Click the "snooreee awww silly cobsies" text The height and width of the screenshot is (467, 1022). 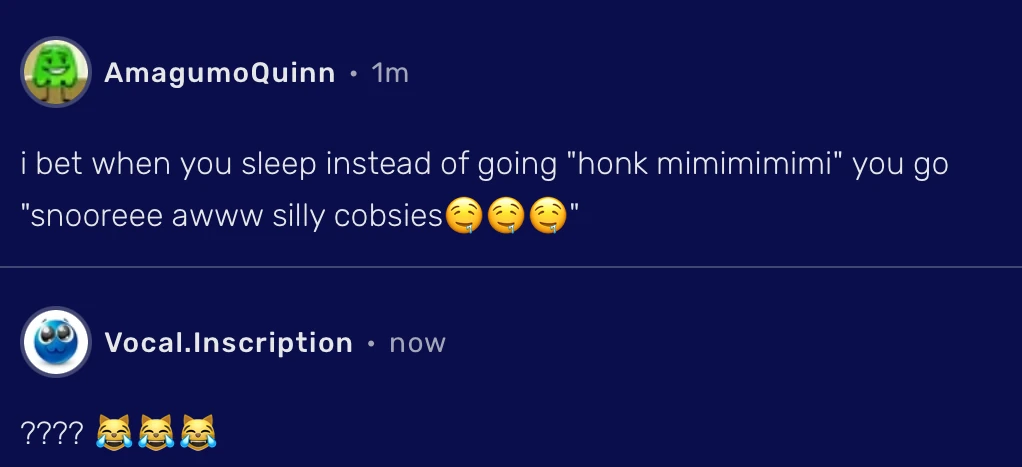click(236, 218)
